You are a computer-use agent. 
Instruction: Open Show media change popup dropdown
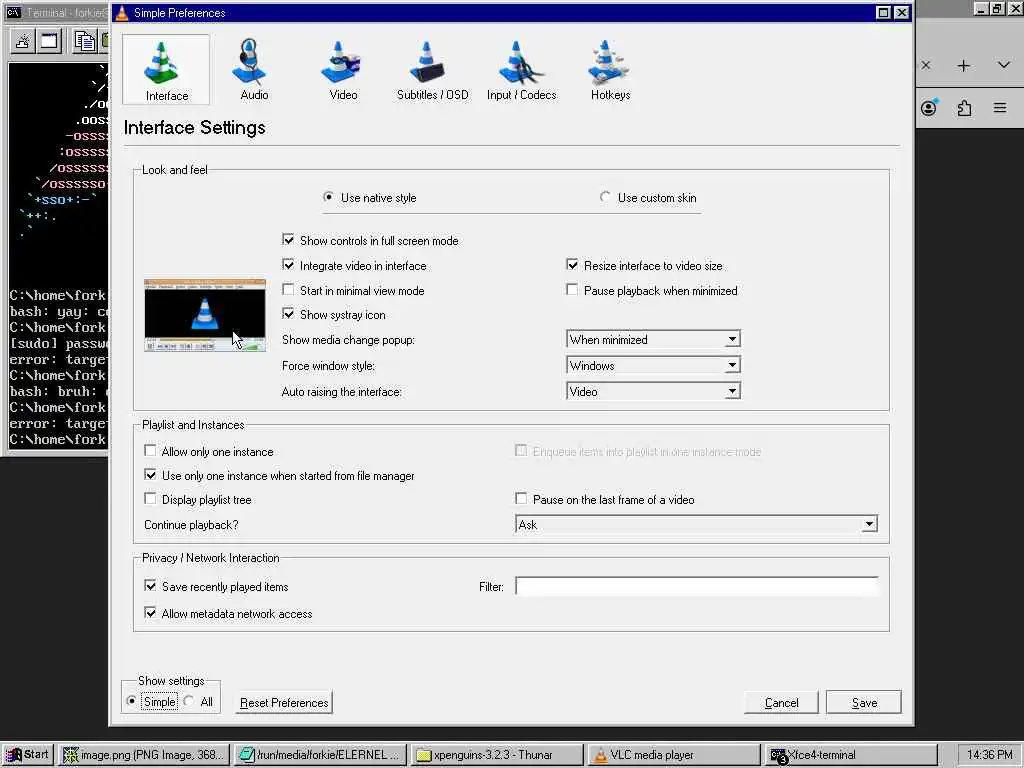[x=653, y=340]
